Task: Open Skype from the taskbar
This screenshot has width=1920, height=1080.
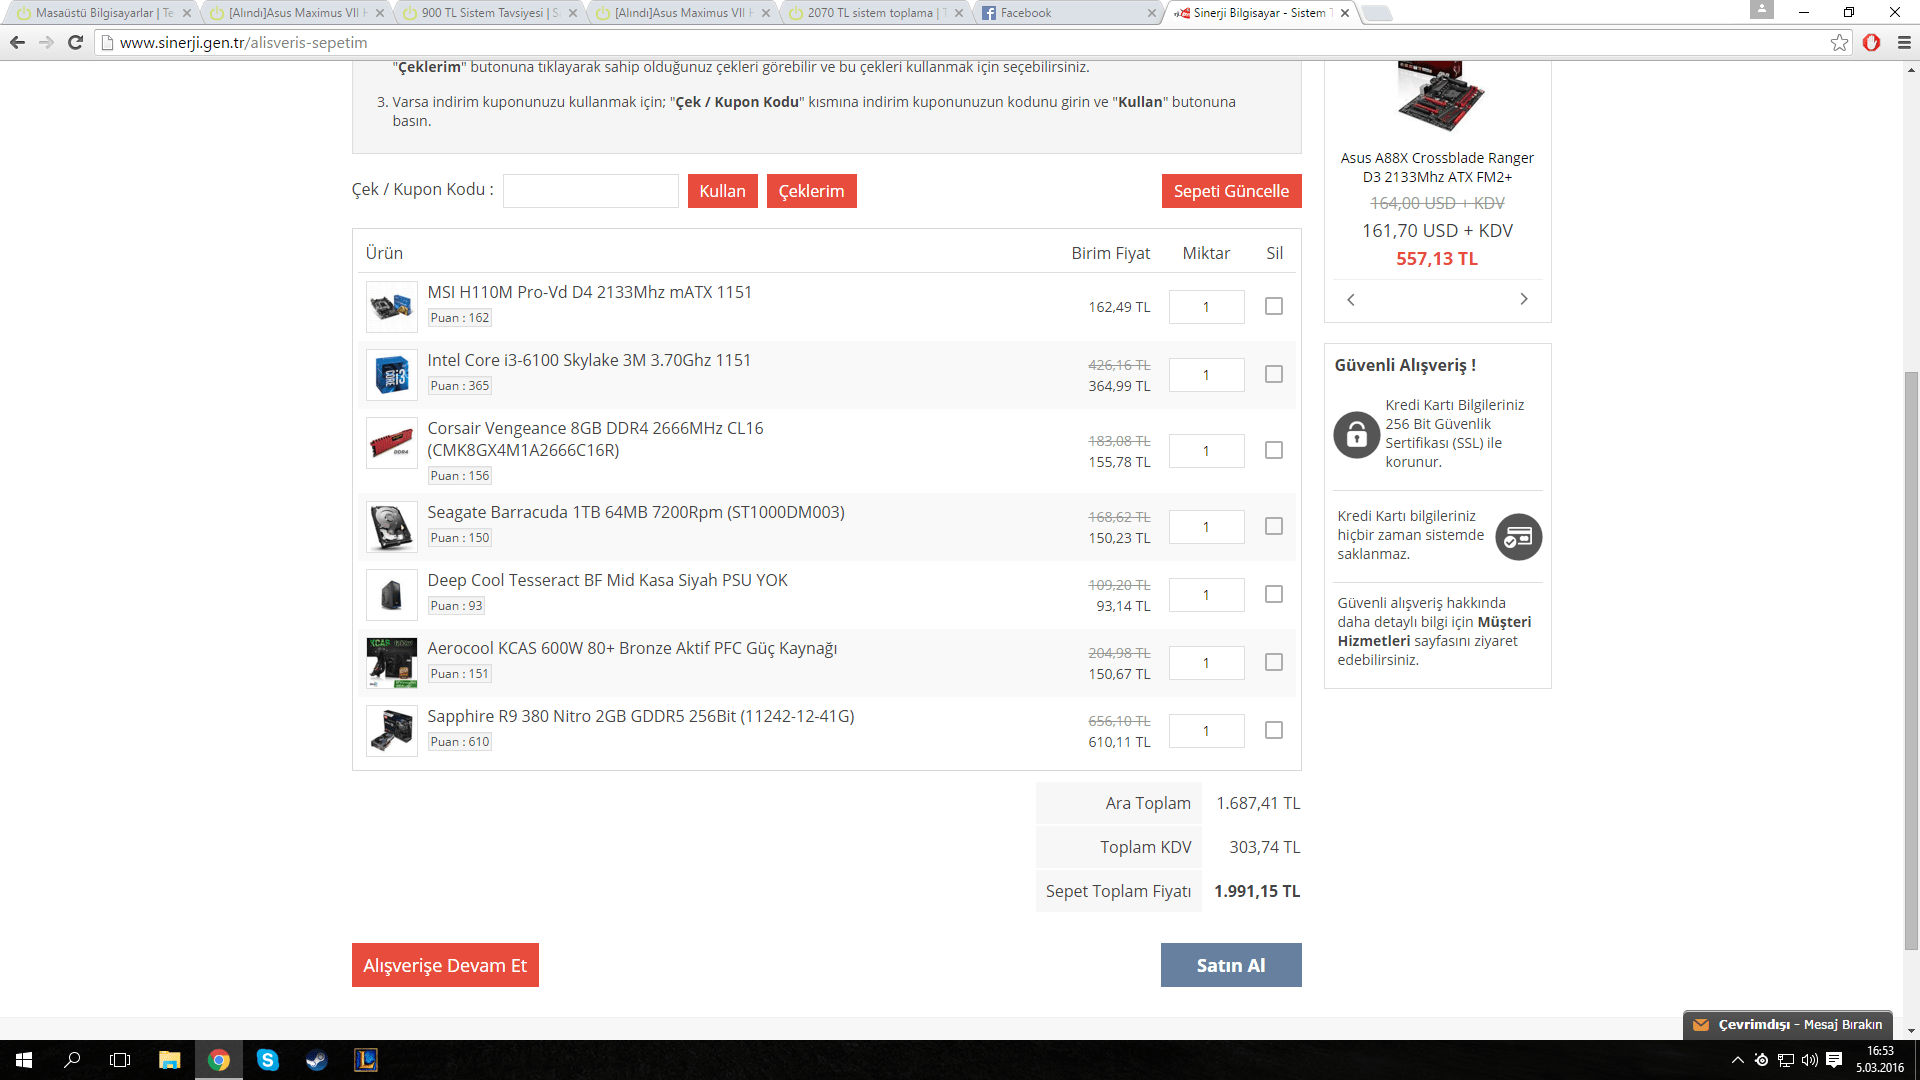Action: 267,1060
